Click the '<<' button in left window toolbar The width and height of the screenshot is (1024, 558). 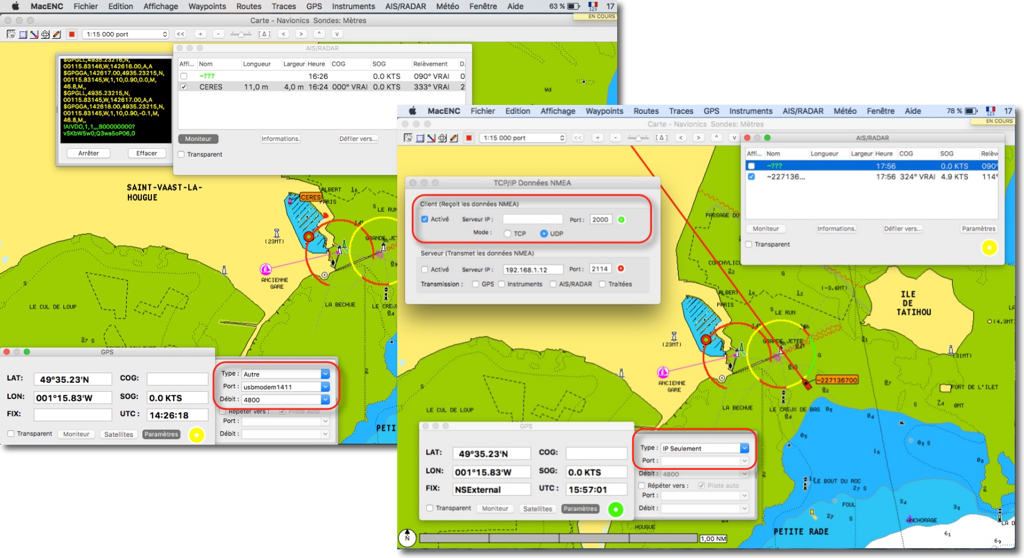click(180, 34)
